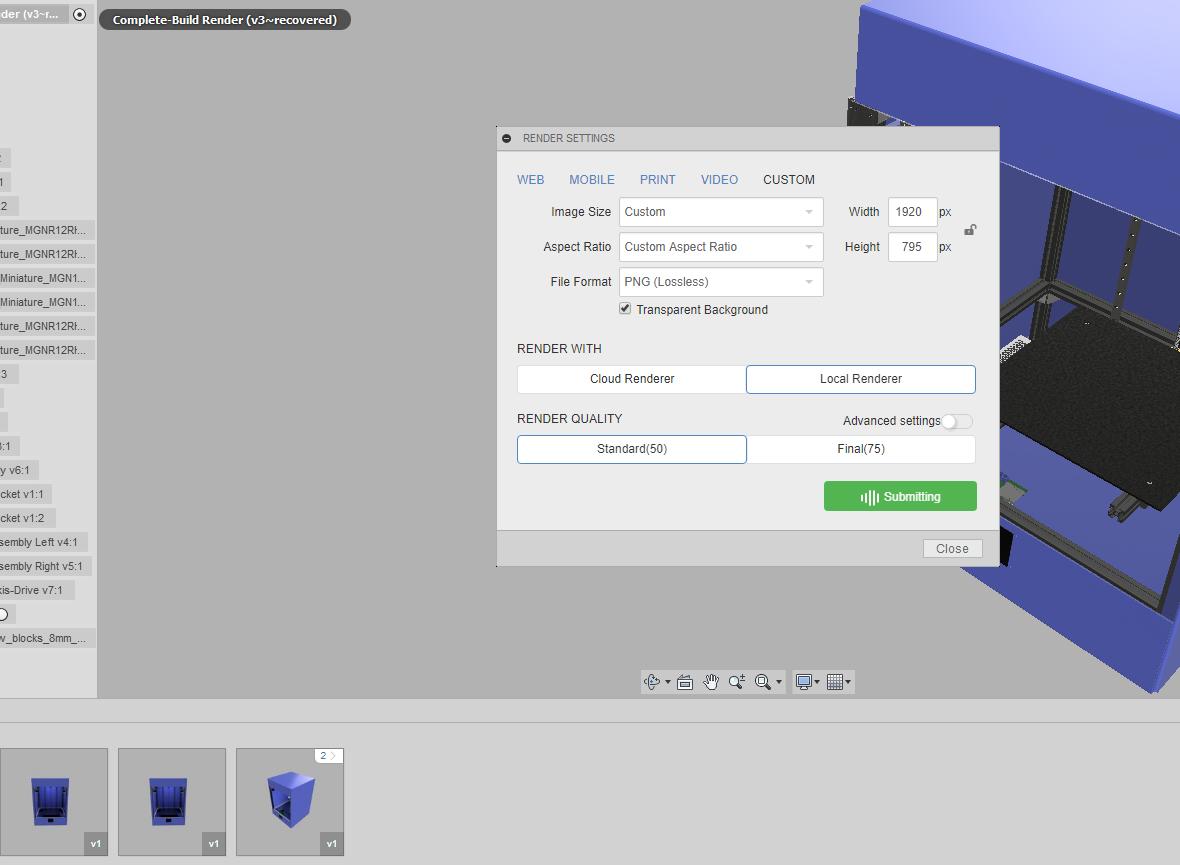1180x865 pixels.
Task: Expand the Aspect Ratio dropdown
Action: pyautogui.click(x=720, y=247)
